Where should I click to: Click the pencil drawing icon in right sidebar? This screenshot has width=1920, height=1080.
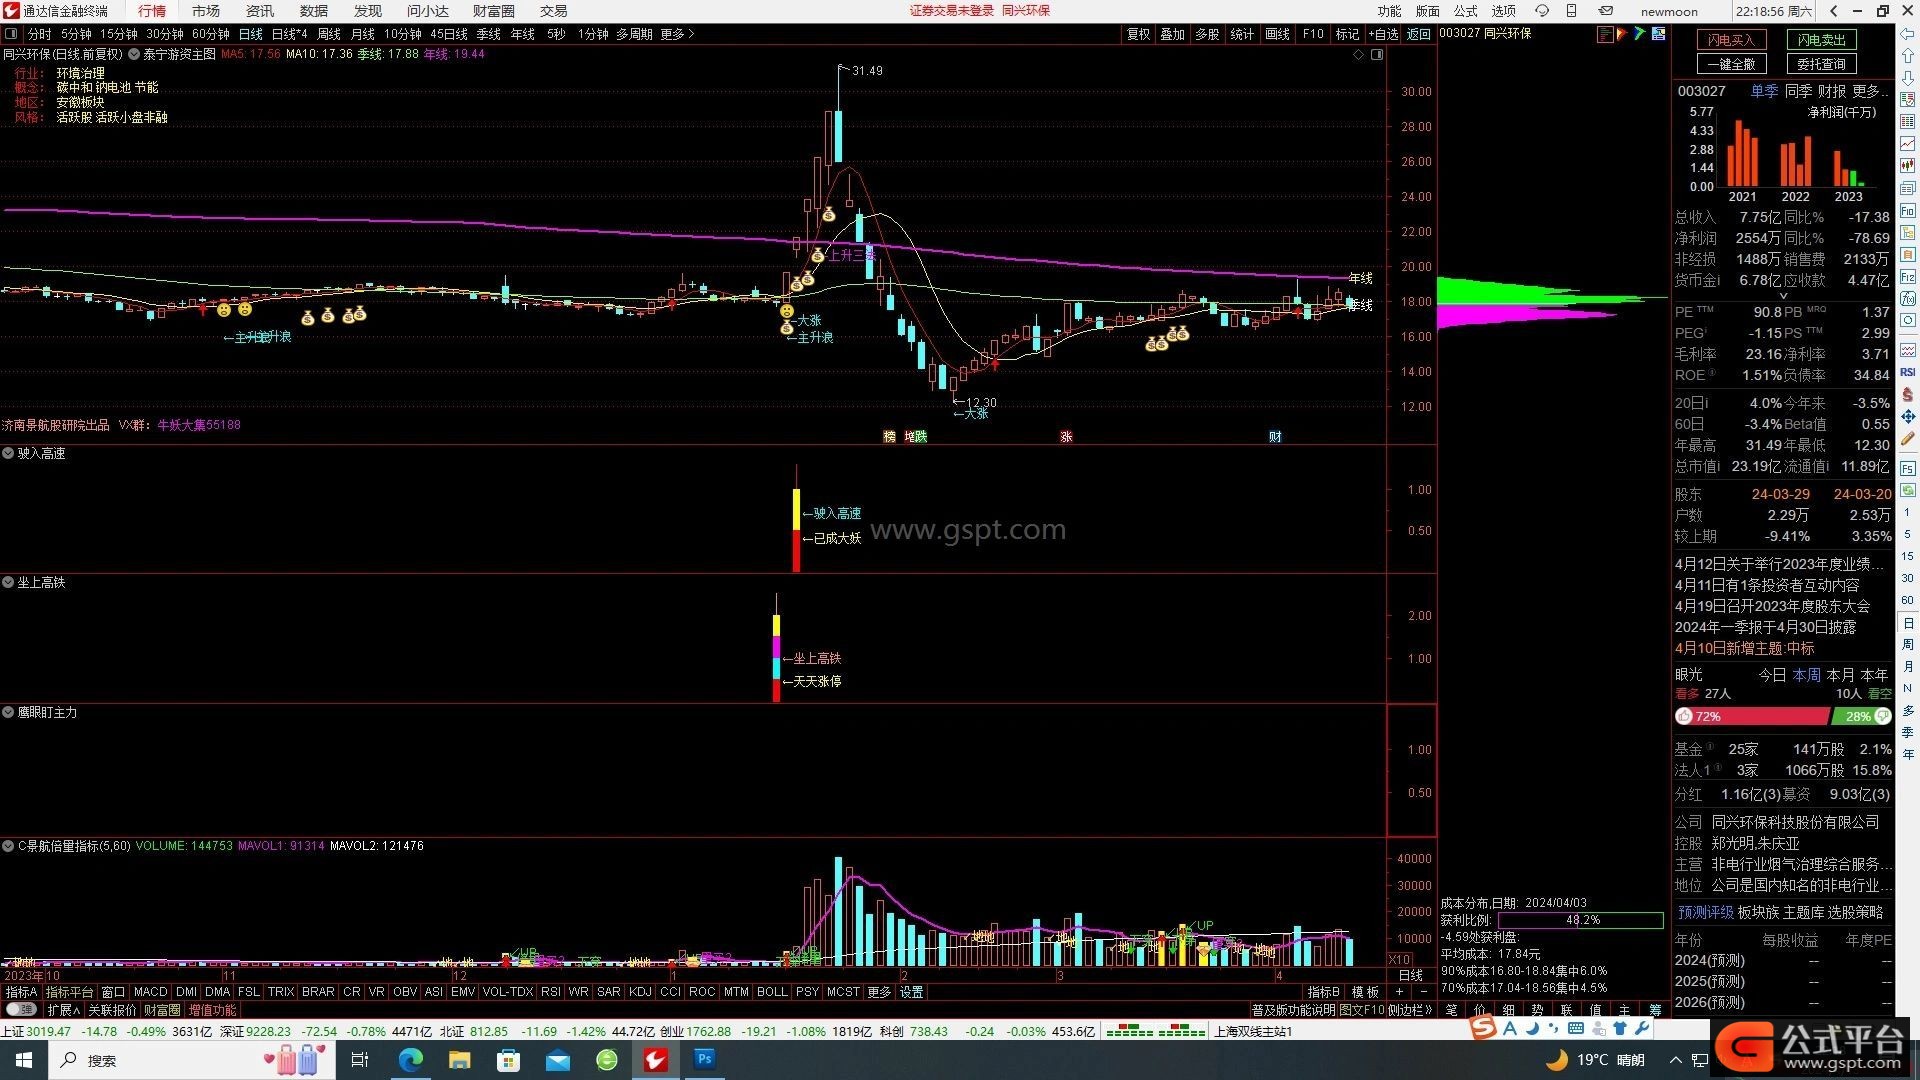pyautogui.click(x=1908, y=438)
